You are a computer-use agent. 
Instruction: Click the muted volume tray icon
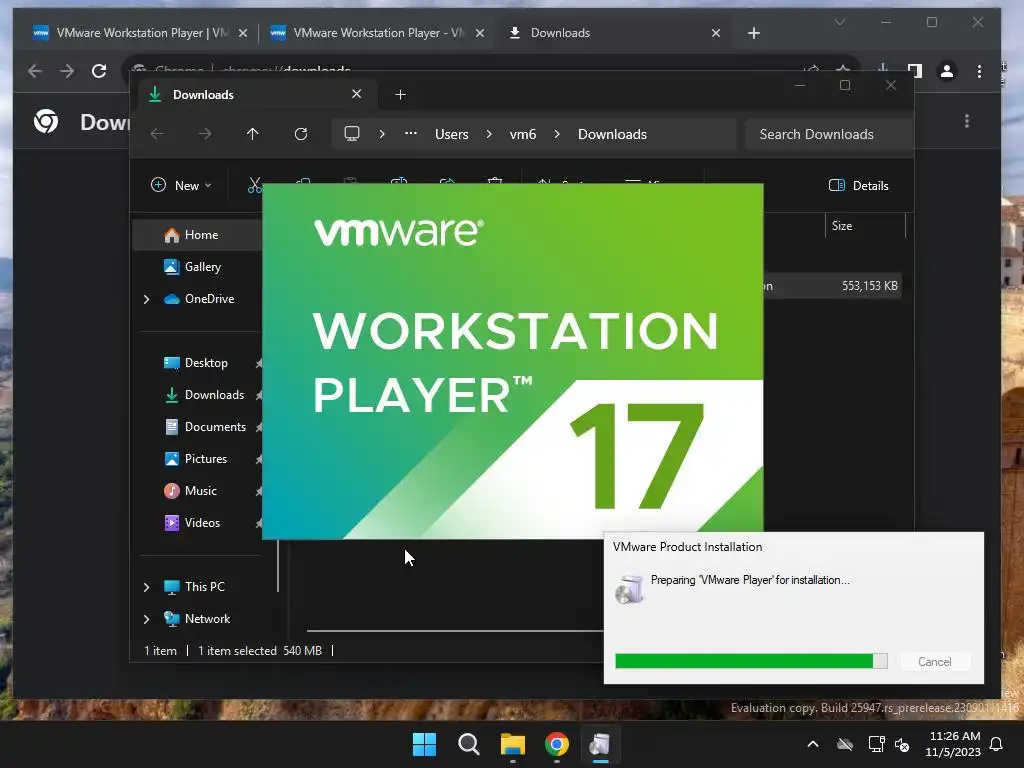[902, 744]
